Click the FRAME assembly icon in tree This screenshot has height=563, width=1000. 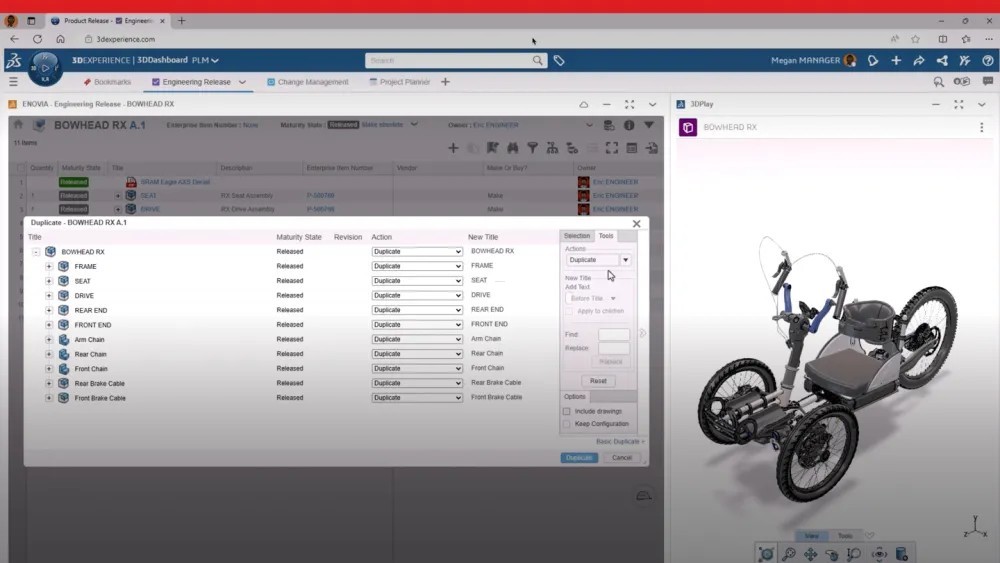[x=64, y=266]
